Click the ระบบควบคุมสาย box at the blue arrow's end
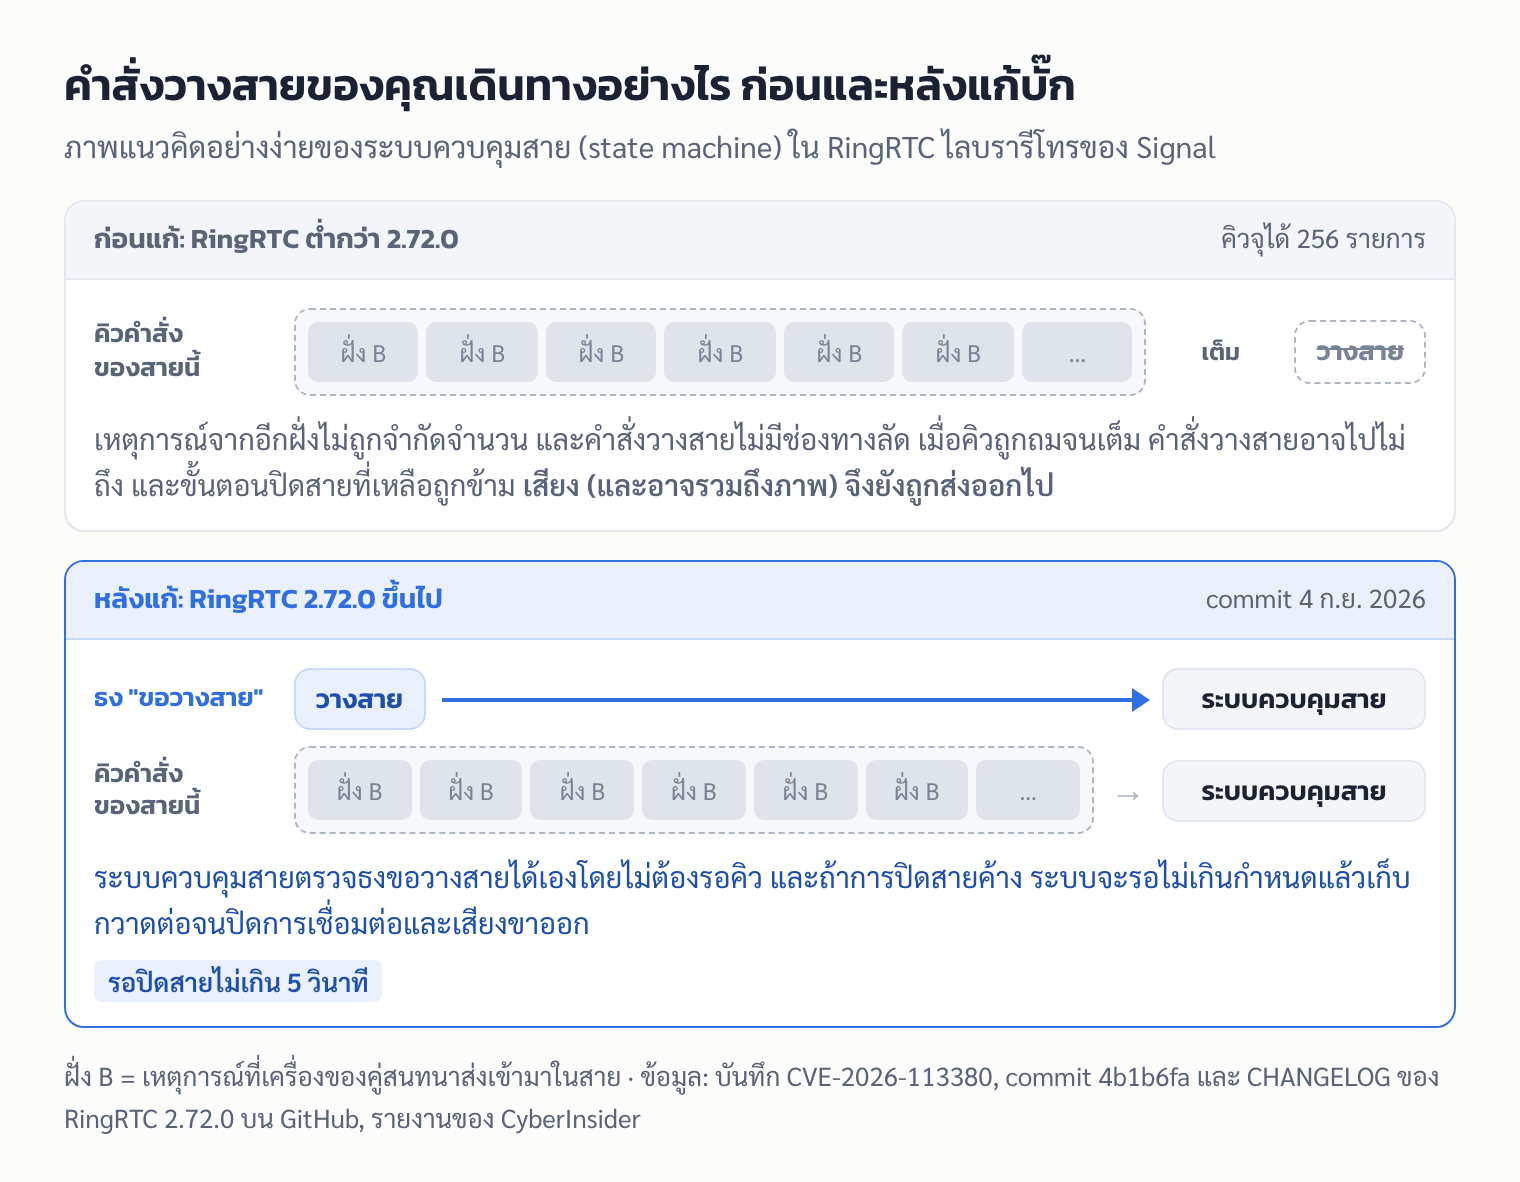Screen dimensions: 1520x1182 (x=1293, y=699)
